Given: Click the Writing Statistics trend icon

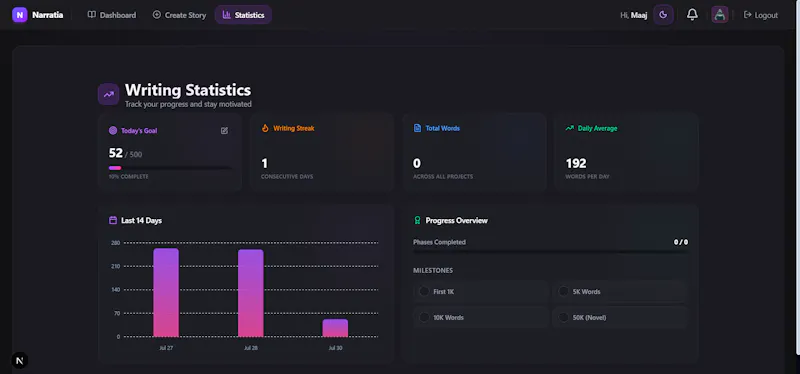Looking at the screenshot, I should pos(109,94).
